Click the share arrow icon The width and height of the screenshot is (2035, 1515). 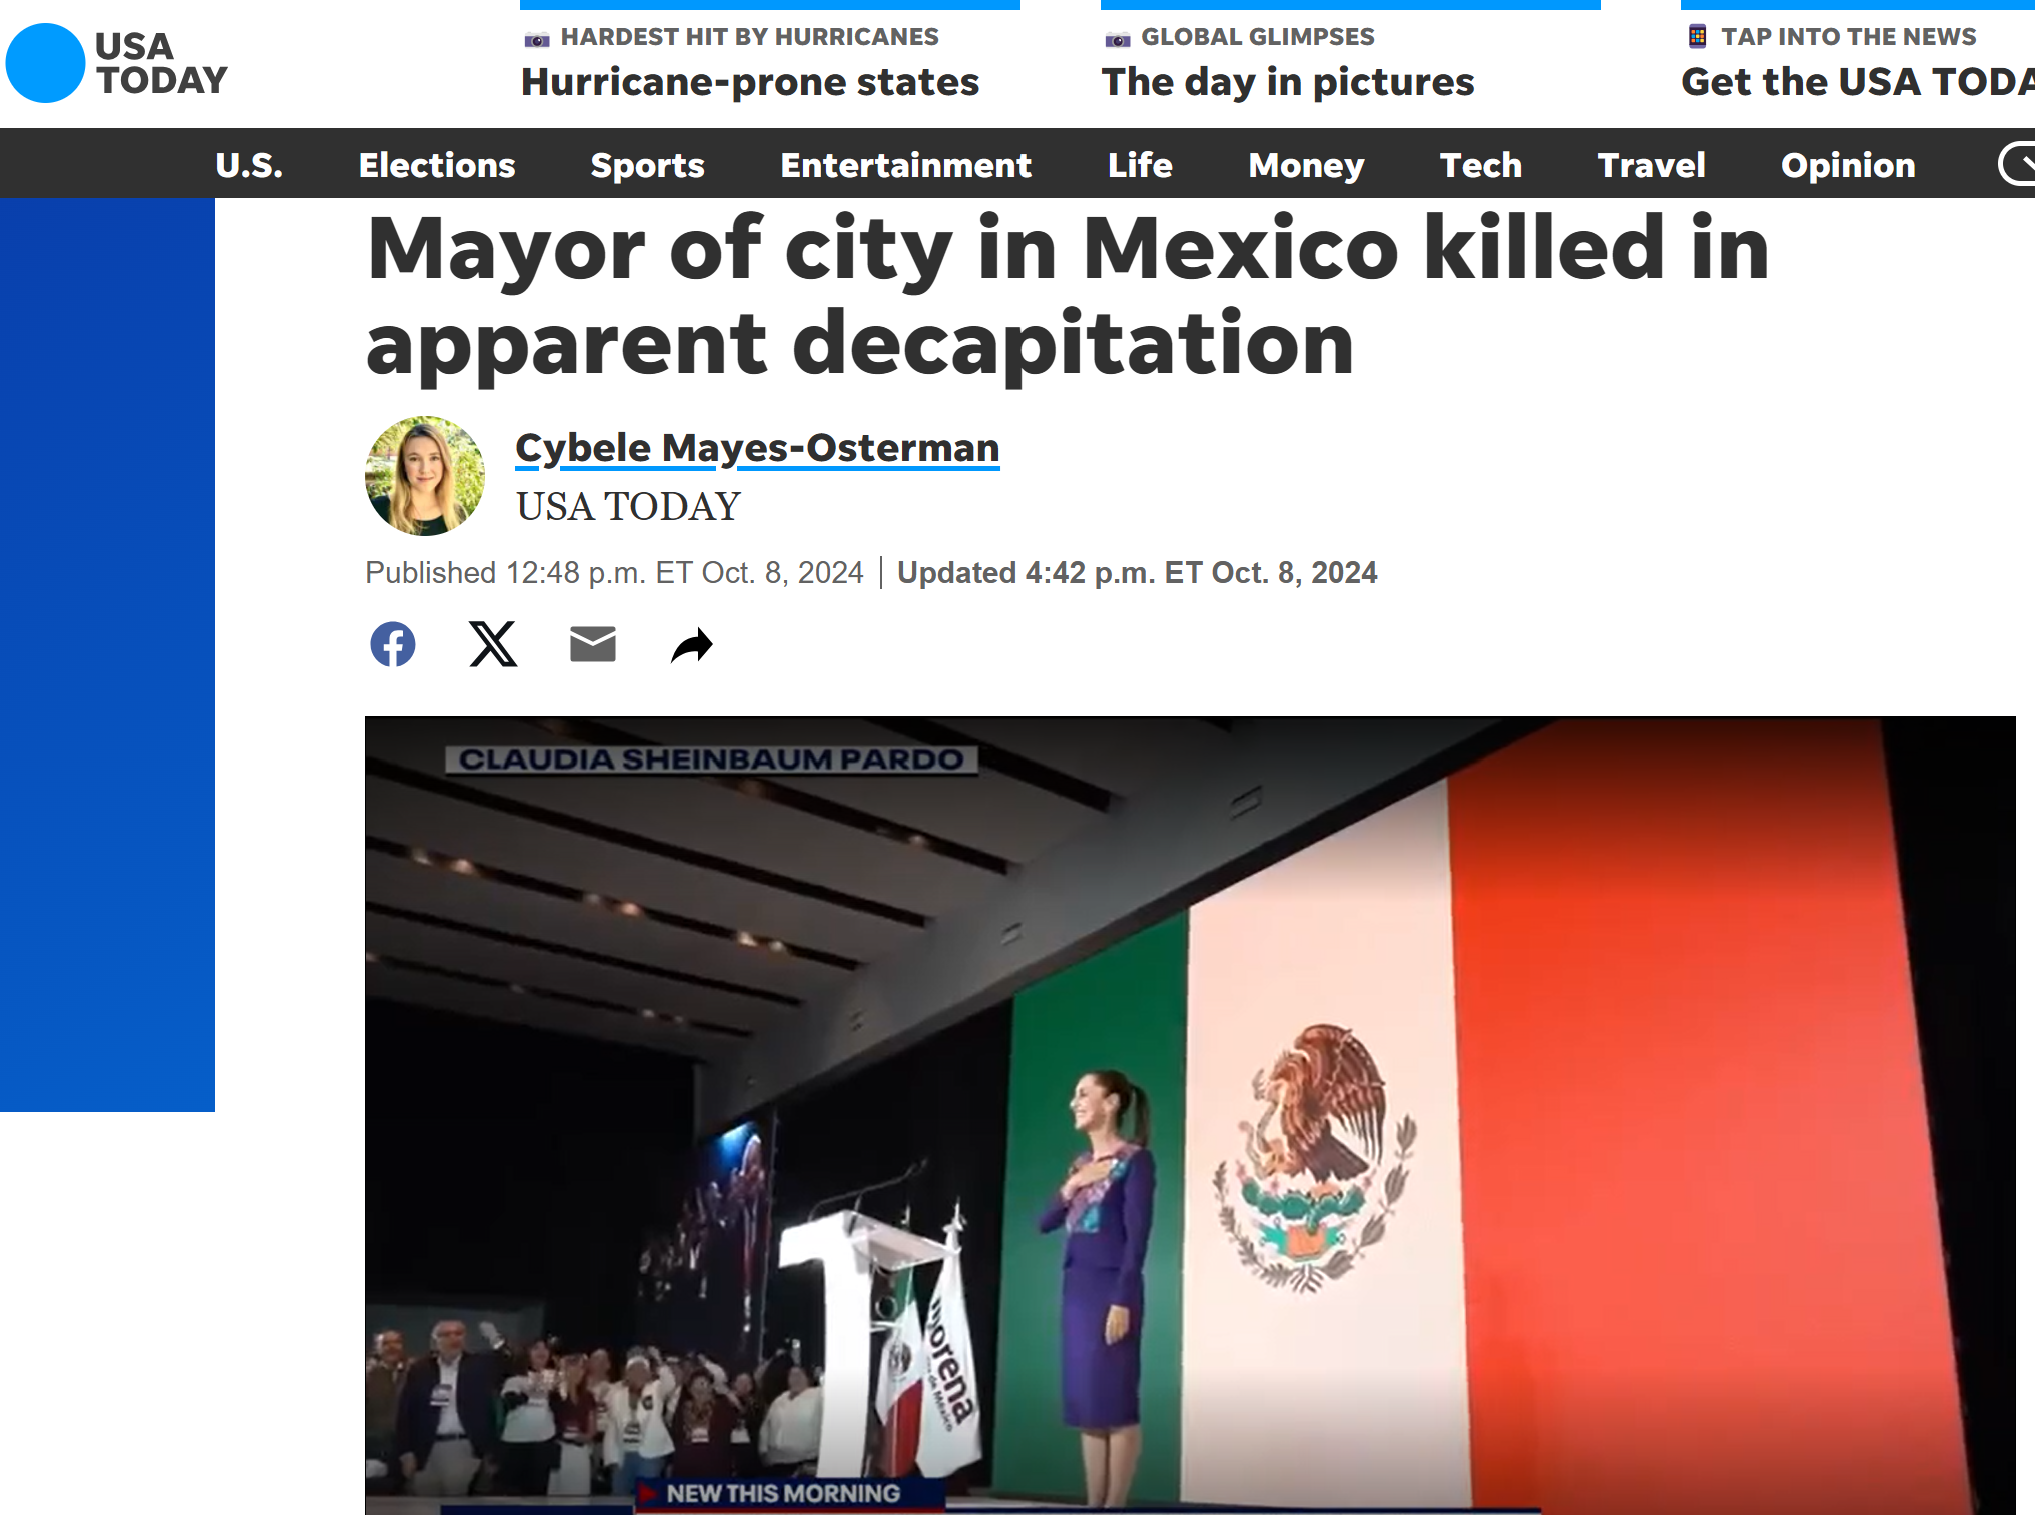coord(692,645)
